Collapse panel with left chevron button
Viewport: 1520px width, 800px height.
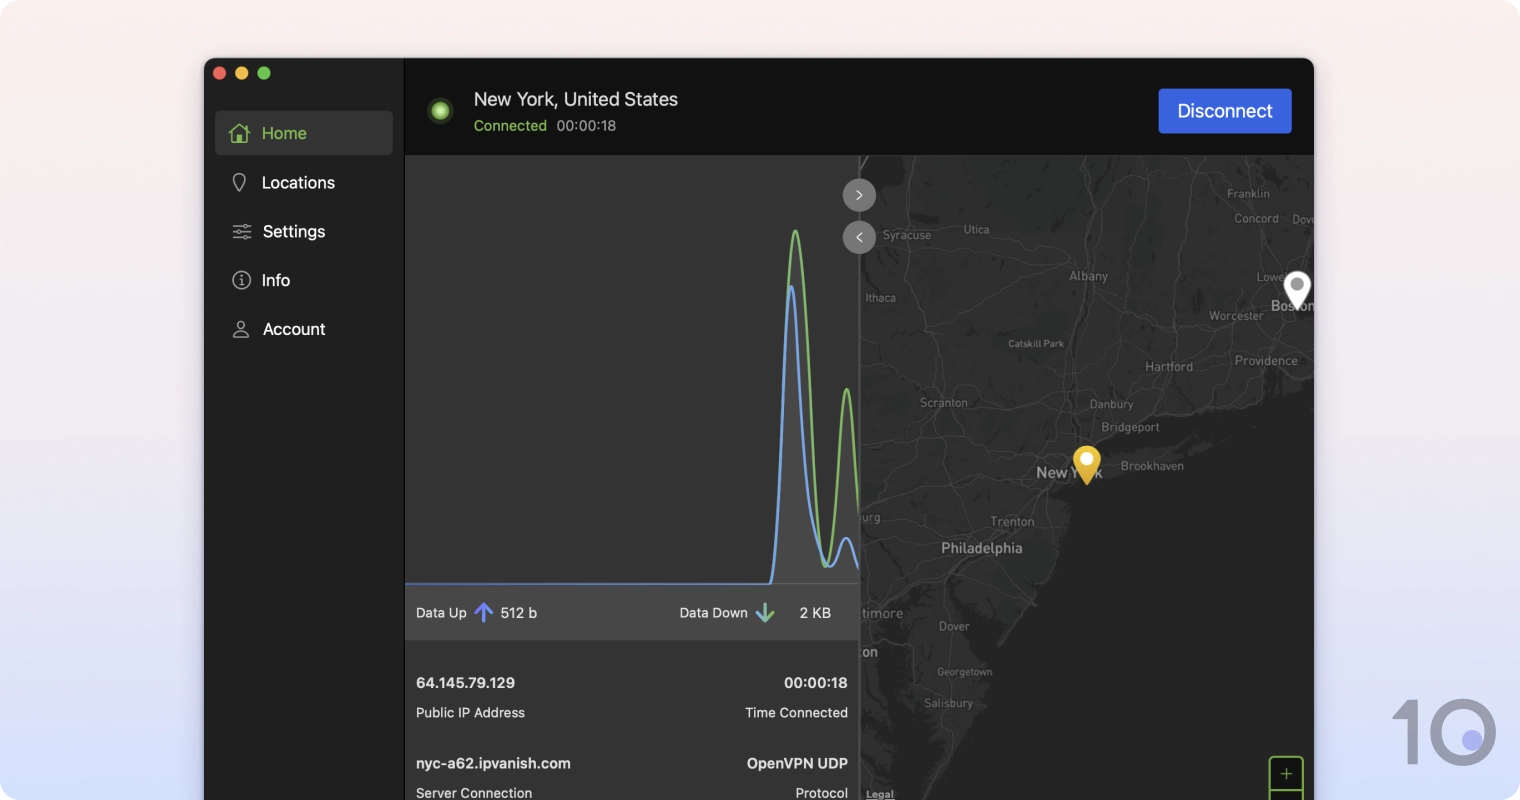tap(859, 237)
